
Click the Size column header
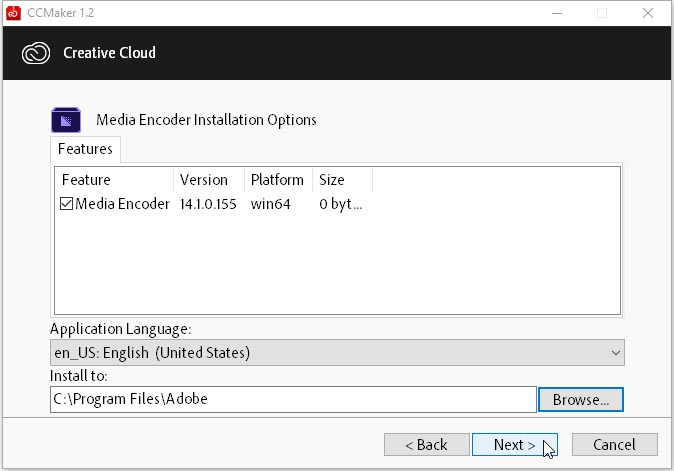[342, 180]
